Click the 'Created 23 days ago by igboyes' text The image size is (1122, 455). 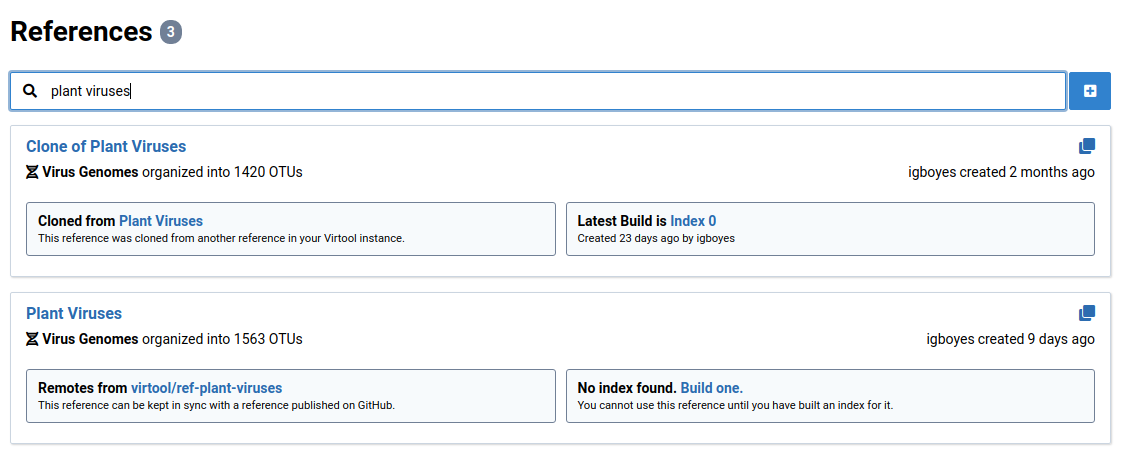point(656,239)
